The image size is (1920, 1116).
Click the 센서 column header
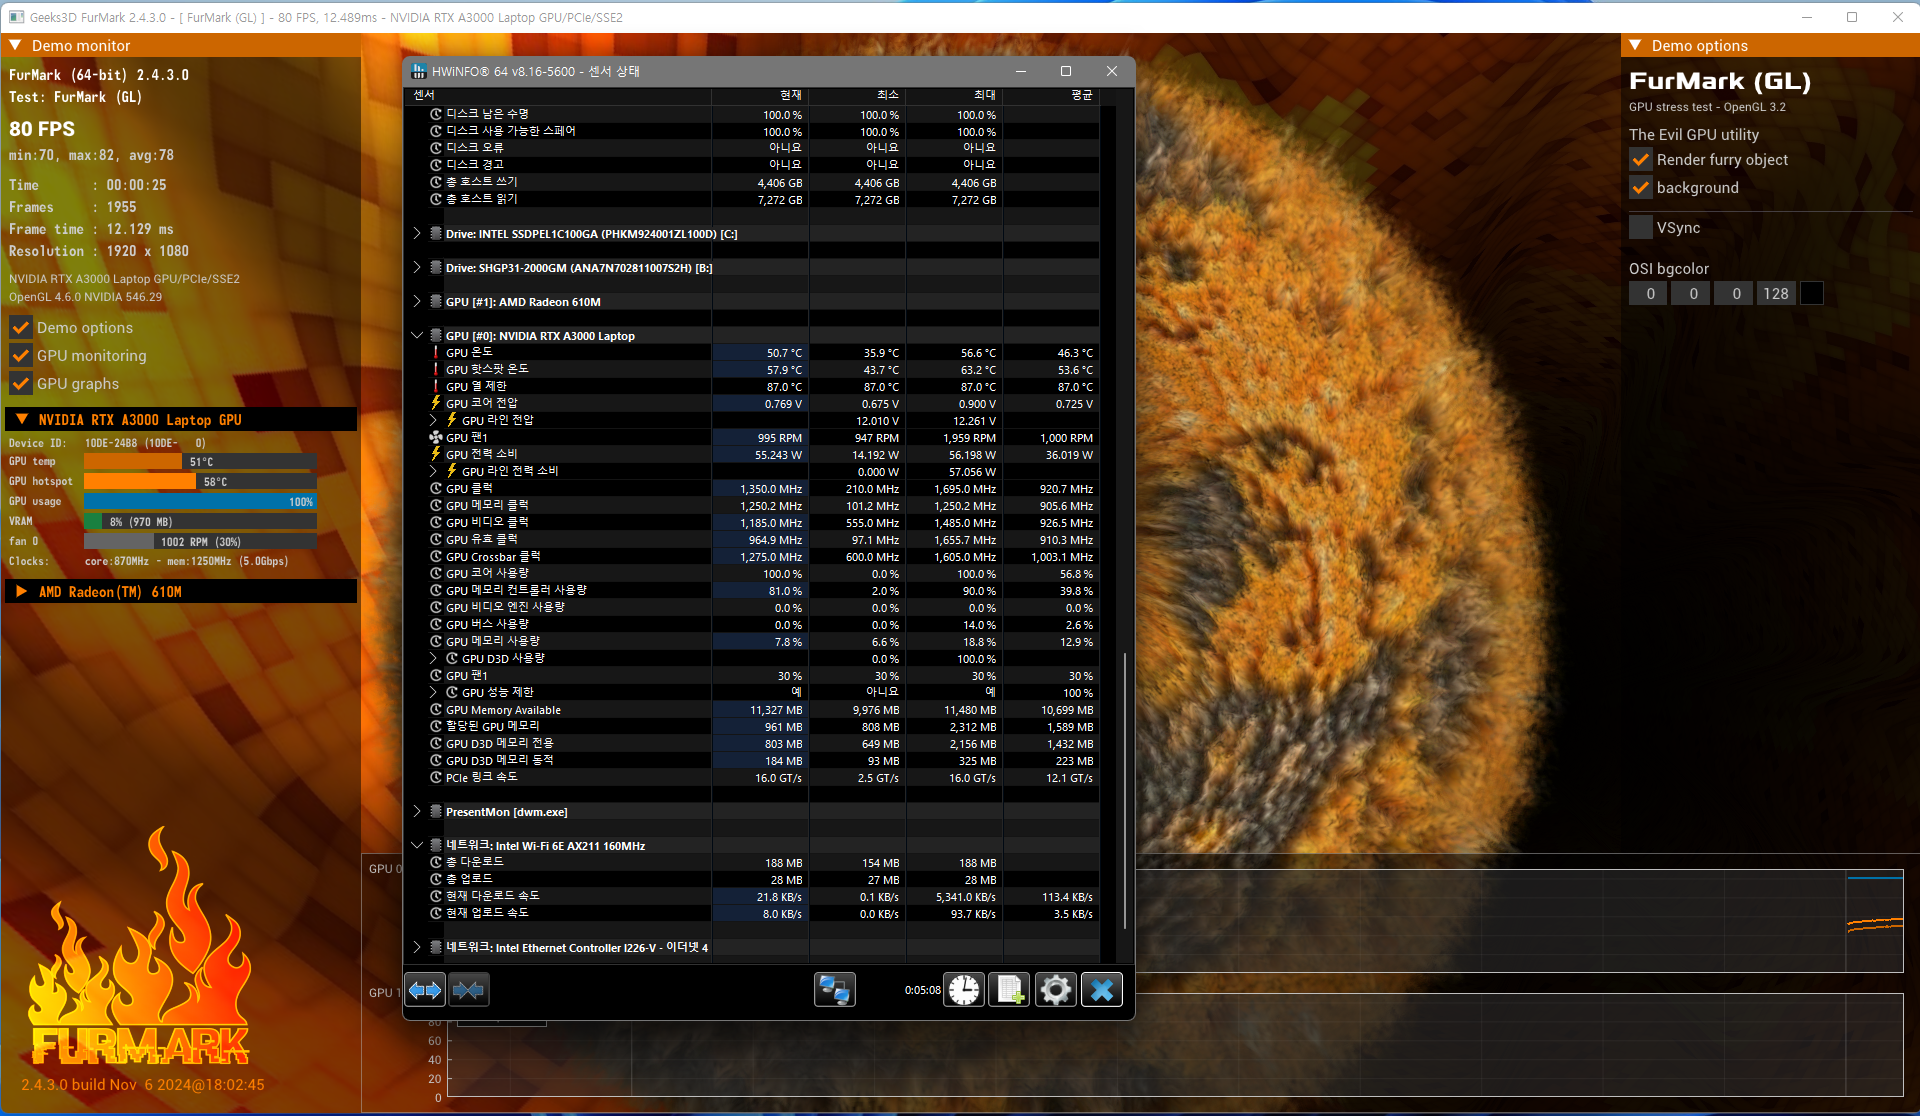558,96
